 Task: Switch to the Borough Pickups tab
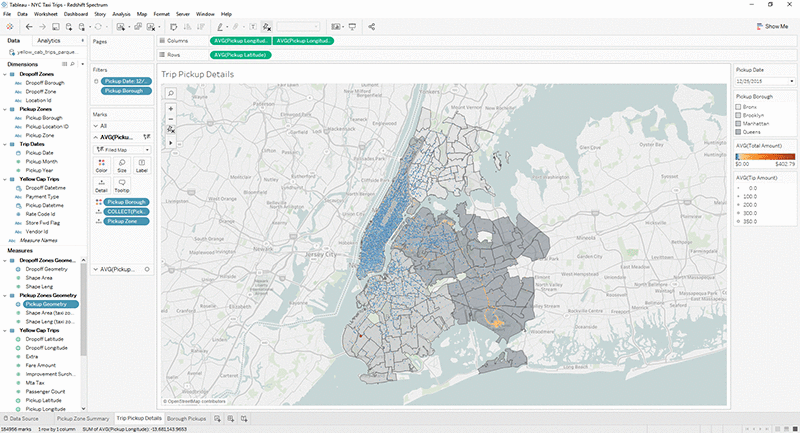tap(186, 419)
